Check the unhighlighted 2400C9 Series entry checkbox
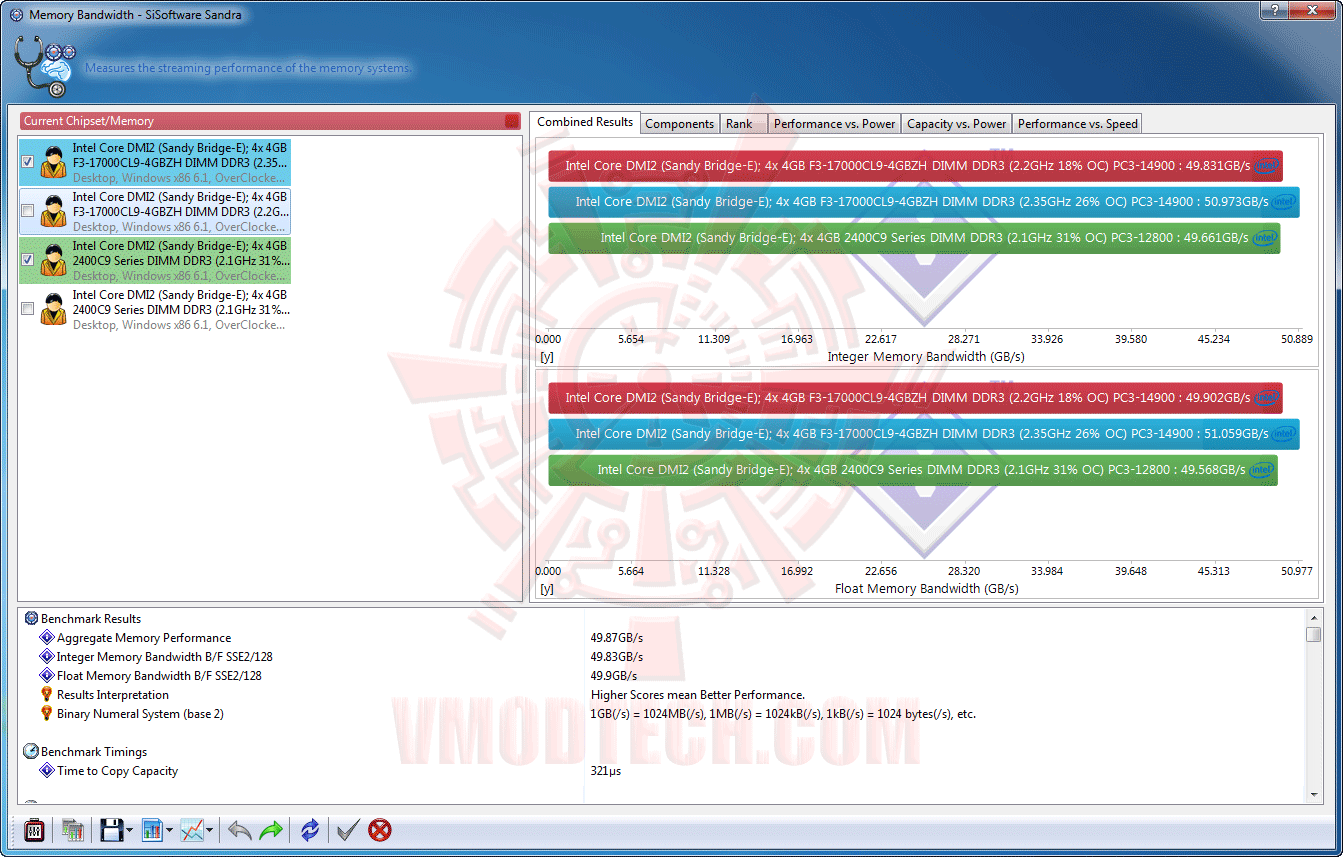 pyautogui.click(x=28, y=309)
